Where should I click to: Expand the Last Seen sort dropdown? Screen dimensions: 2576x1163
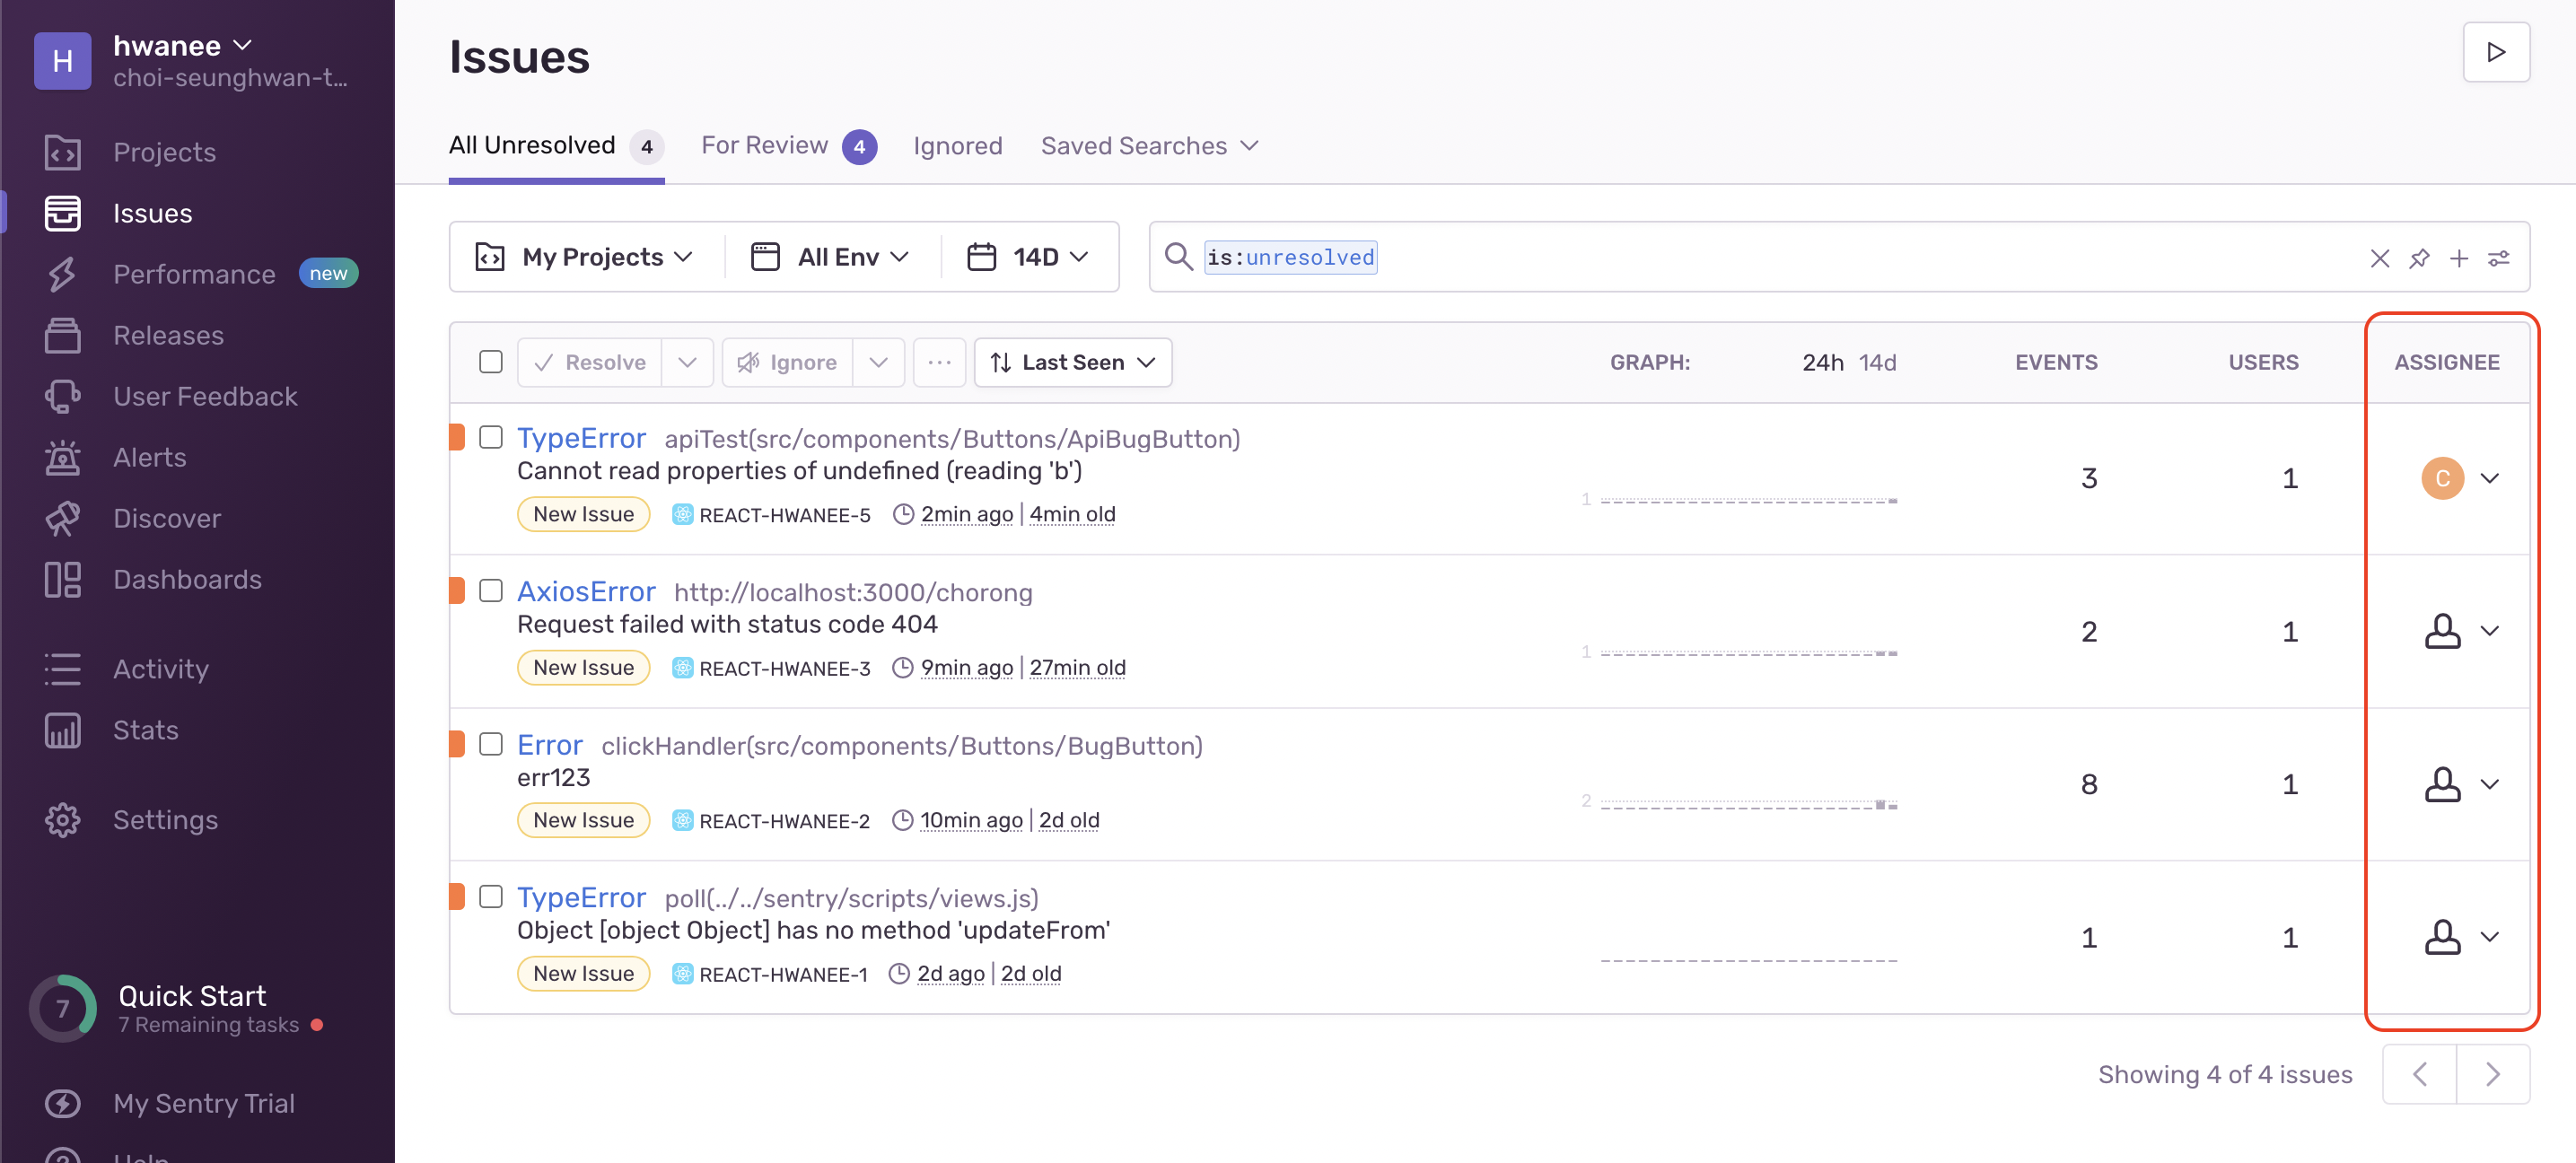coord(1072,362)
